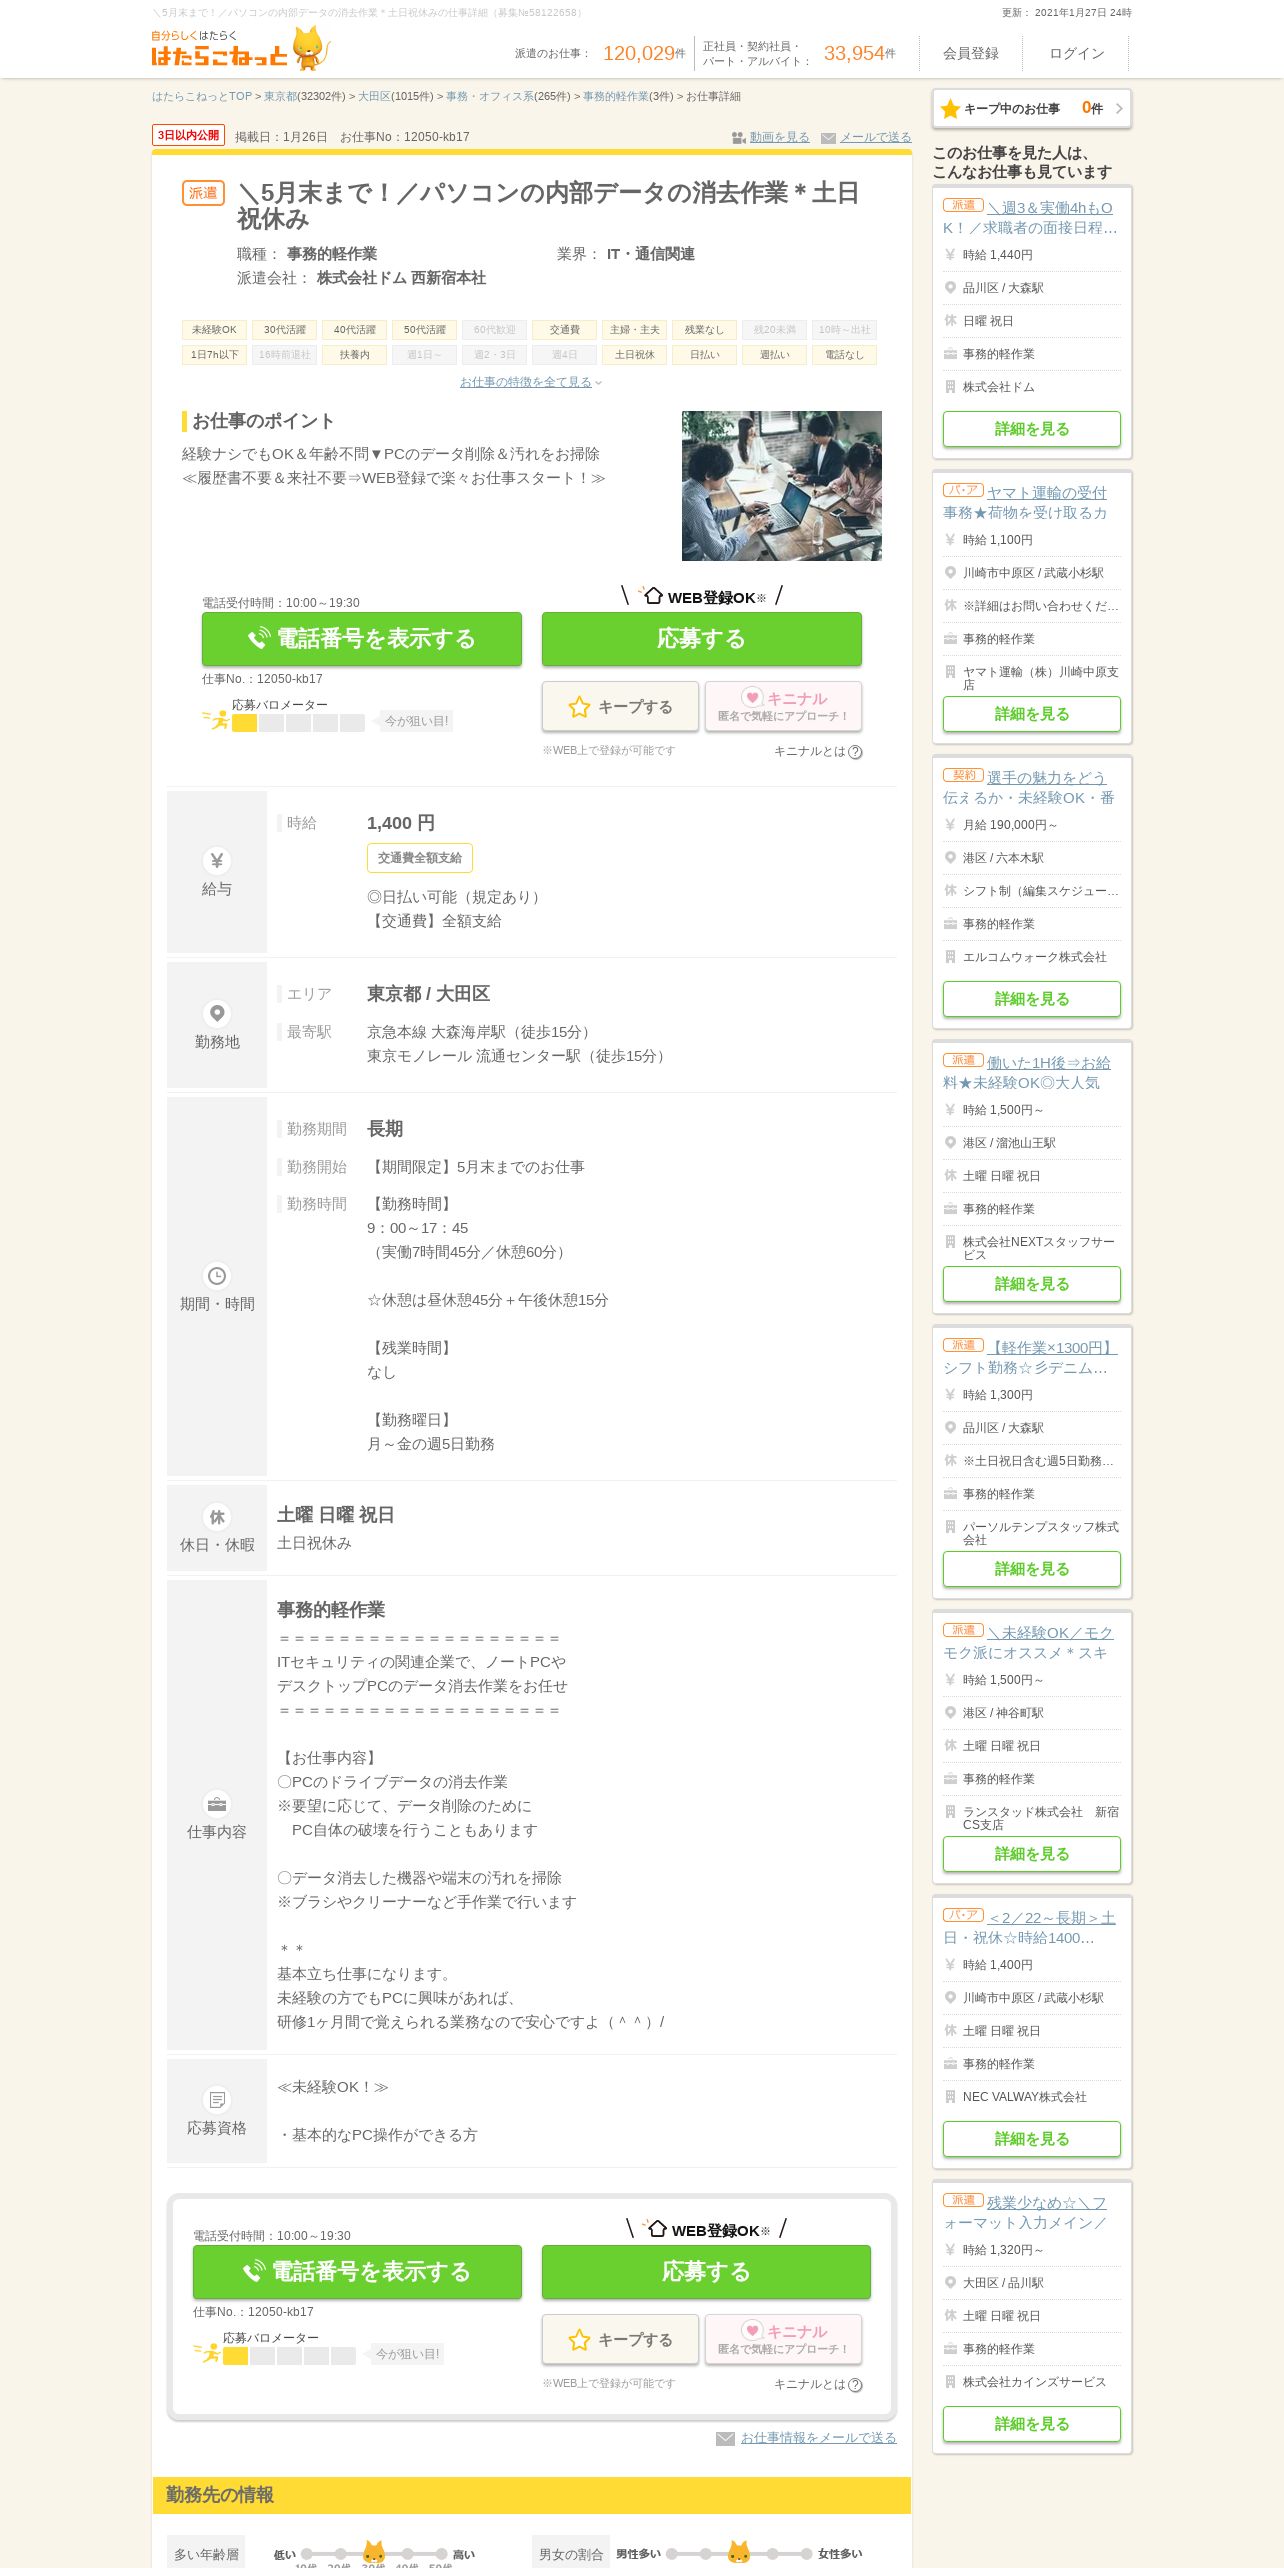1284x2568 pixels.
Task: Click bottom キープする star button
Action: click(x=621, y=2339)
